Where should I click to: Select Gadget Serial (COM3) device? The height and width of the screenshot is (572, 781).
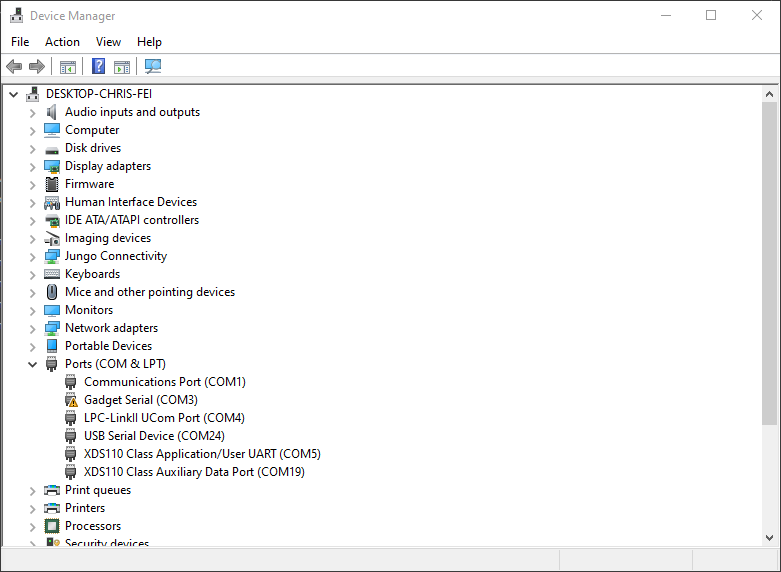tap(140, 400)
